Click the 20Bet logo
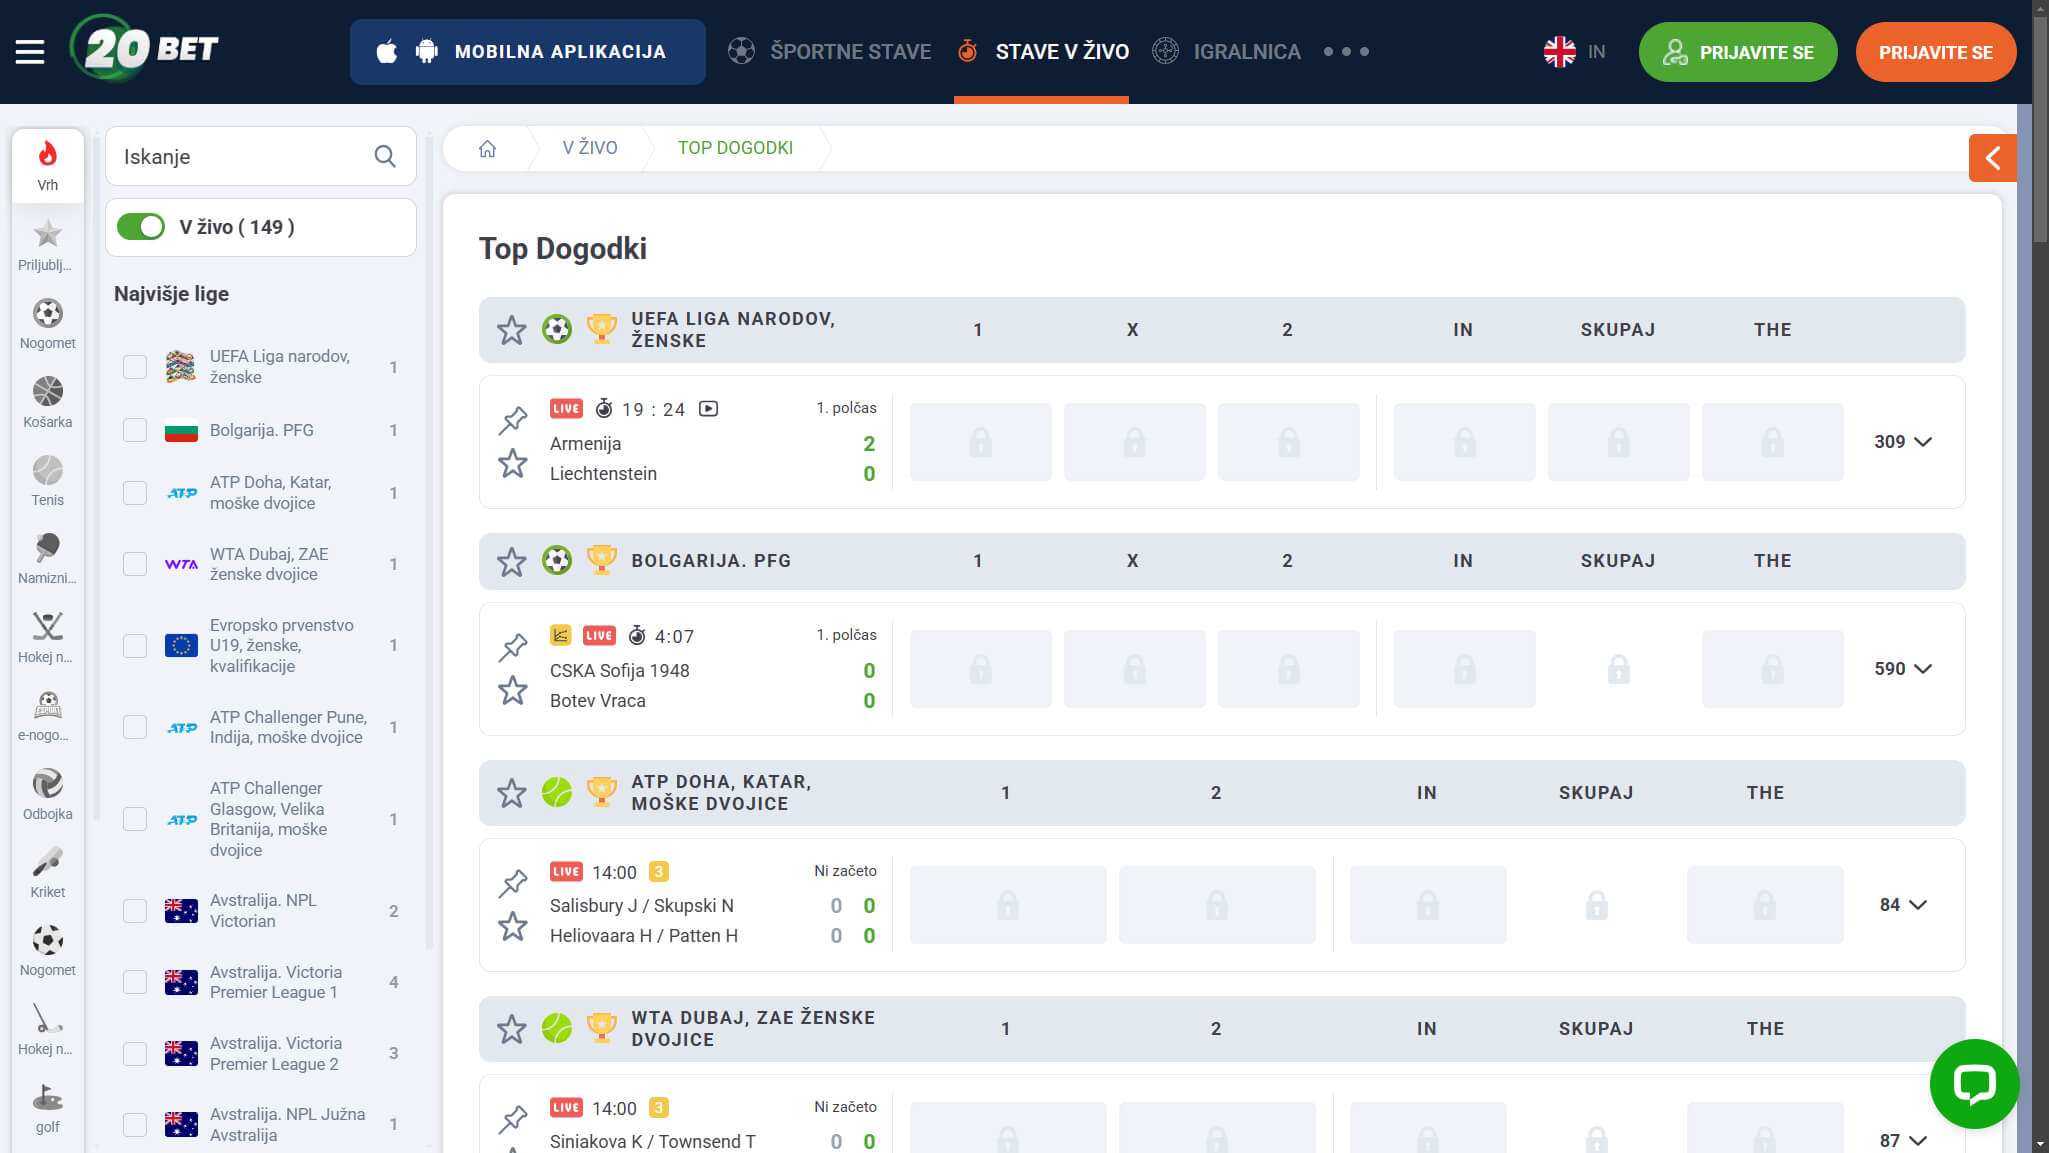 pos(144,49)
